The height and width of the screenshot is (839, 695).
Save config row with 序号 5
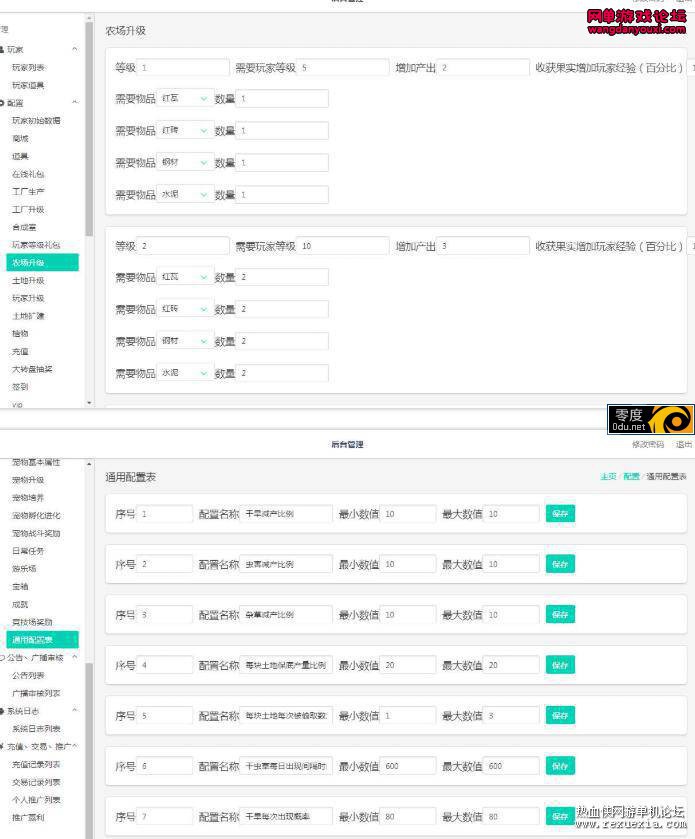560,715
